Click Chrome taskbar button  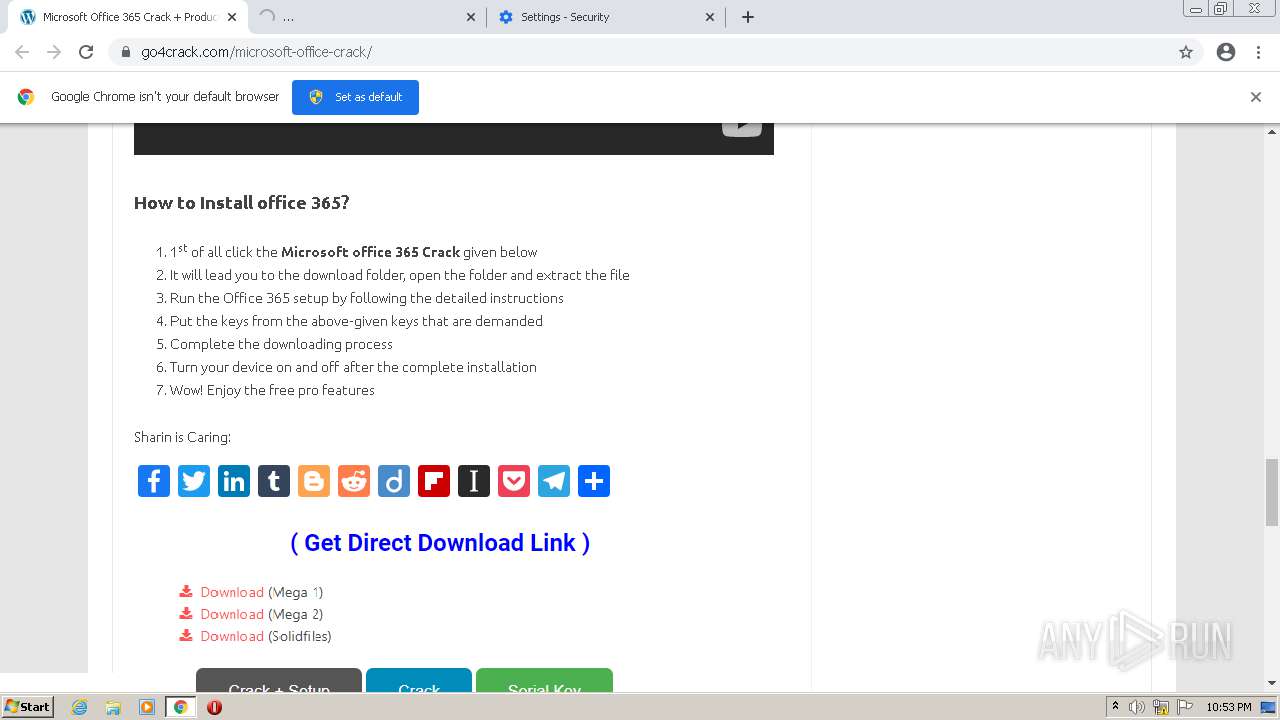pyautogui.click(x=180, y=707)
